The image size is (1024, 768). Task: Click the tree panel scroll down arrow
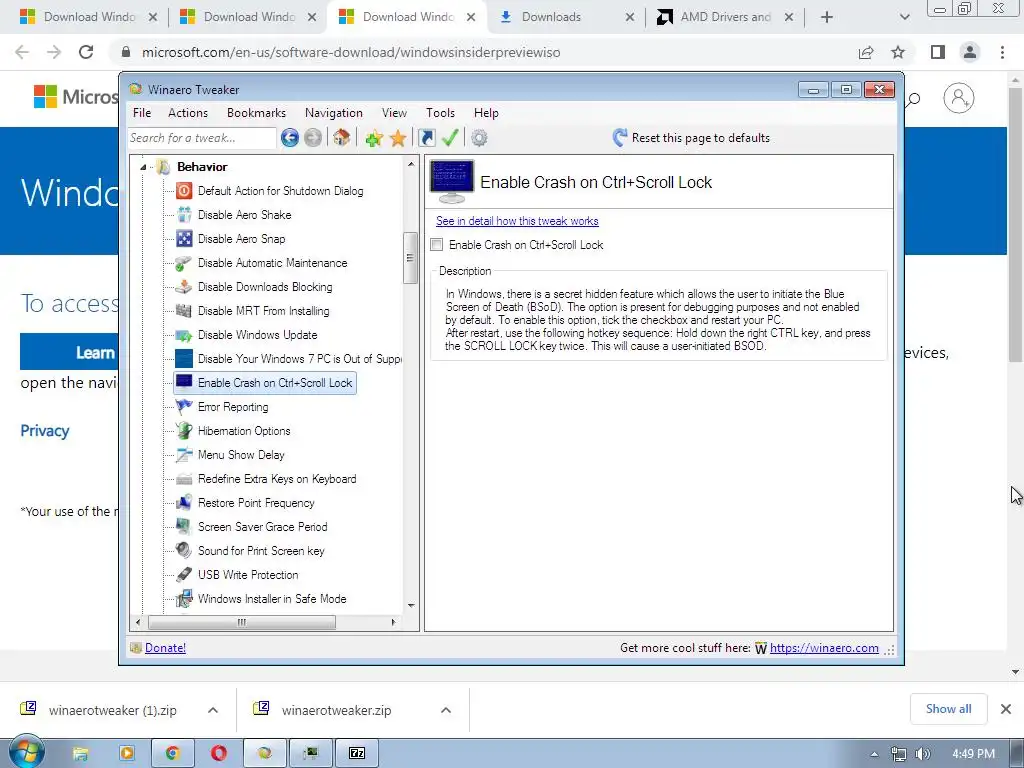[411, 605]
